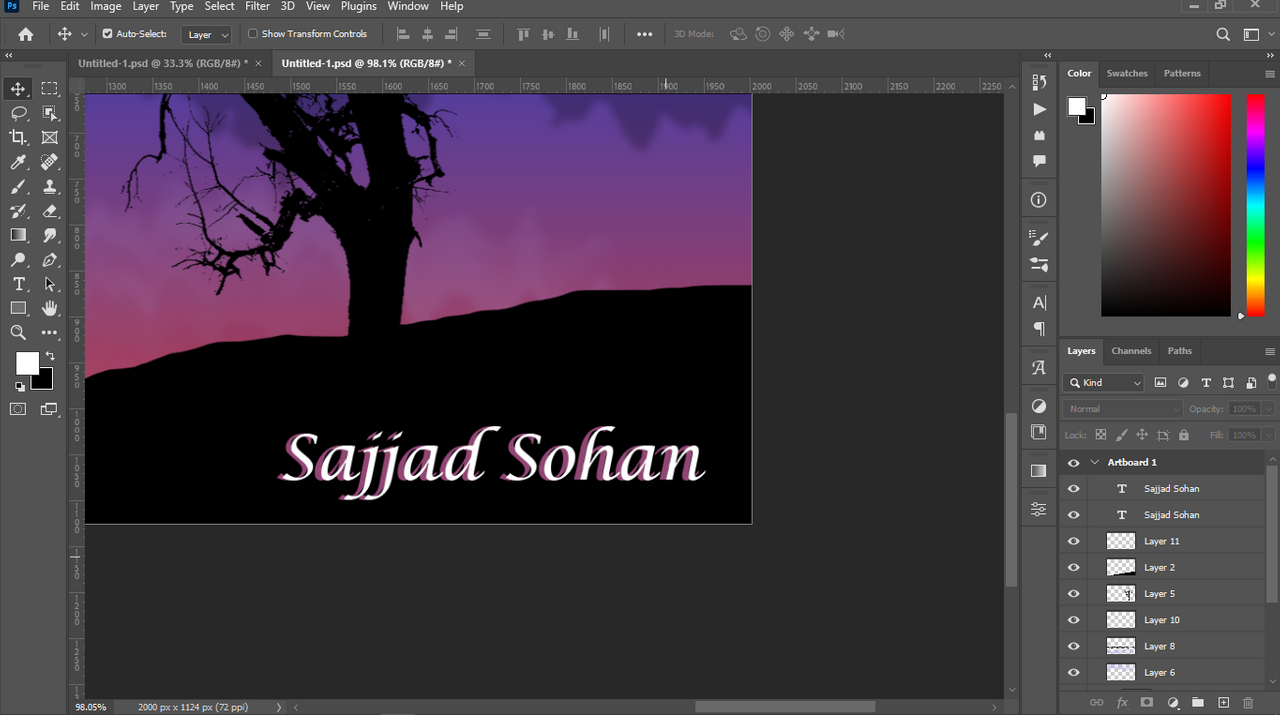Switch to the Channels tab

pyautogui.click(x=1131, y=351)
